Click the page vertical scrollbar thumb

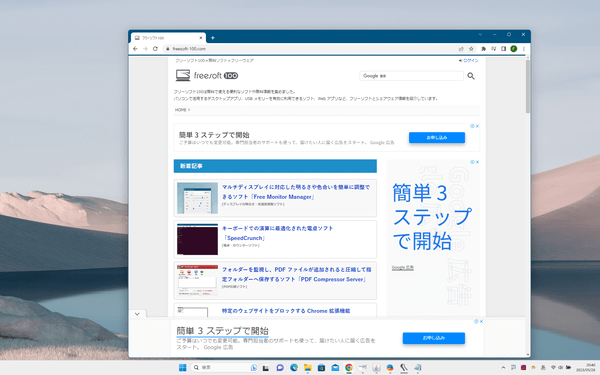point(528,86)
